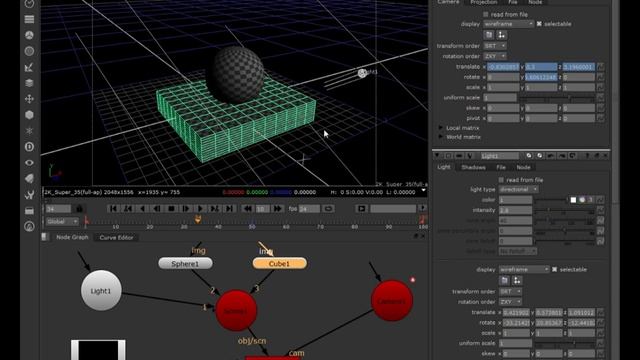
Task: Go to next keyframe
Action: click(x=215, y=209)
